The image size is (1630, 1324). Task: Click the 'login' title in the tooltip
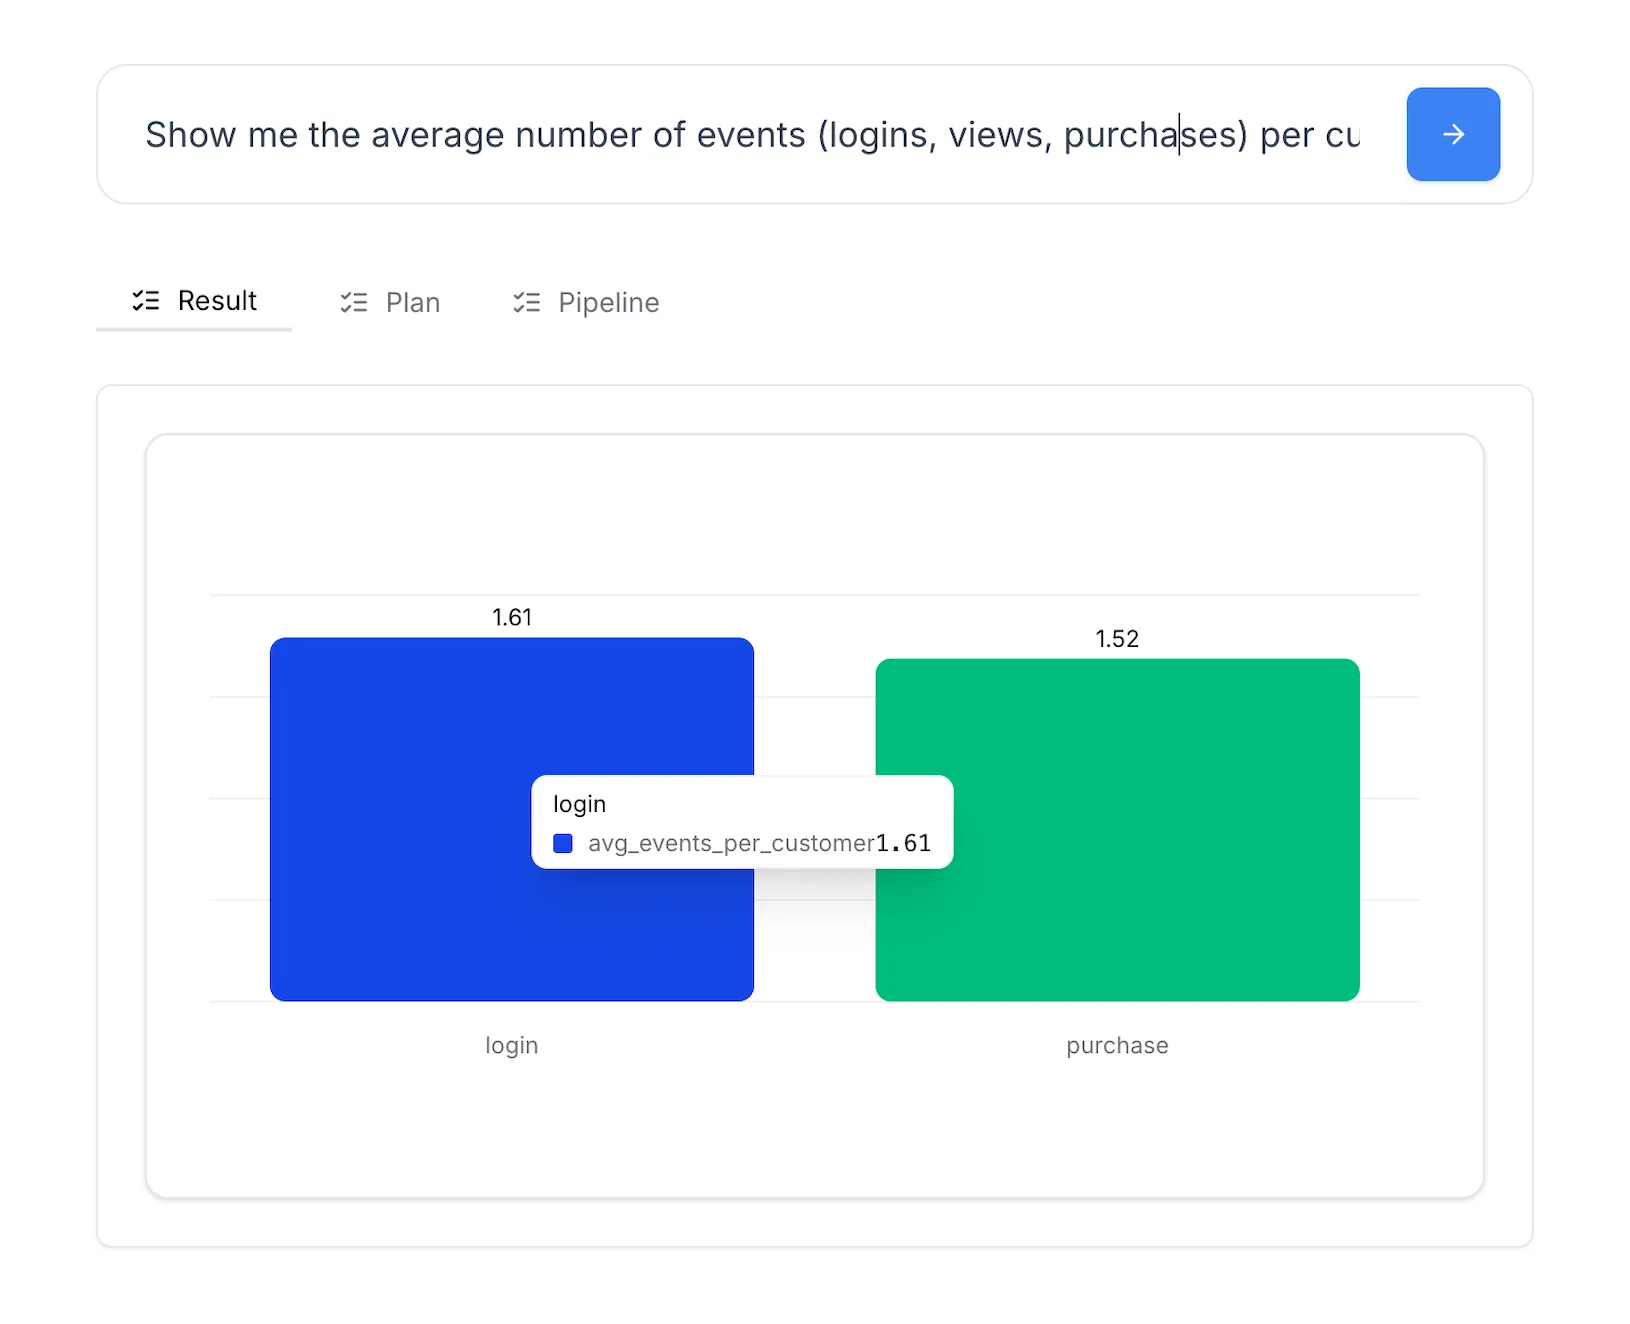[x=580, y=805]
